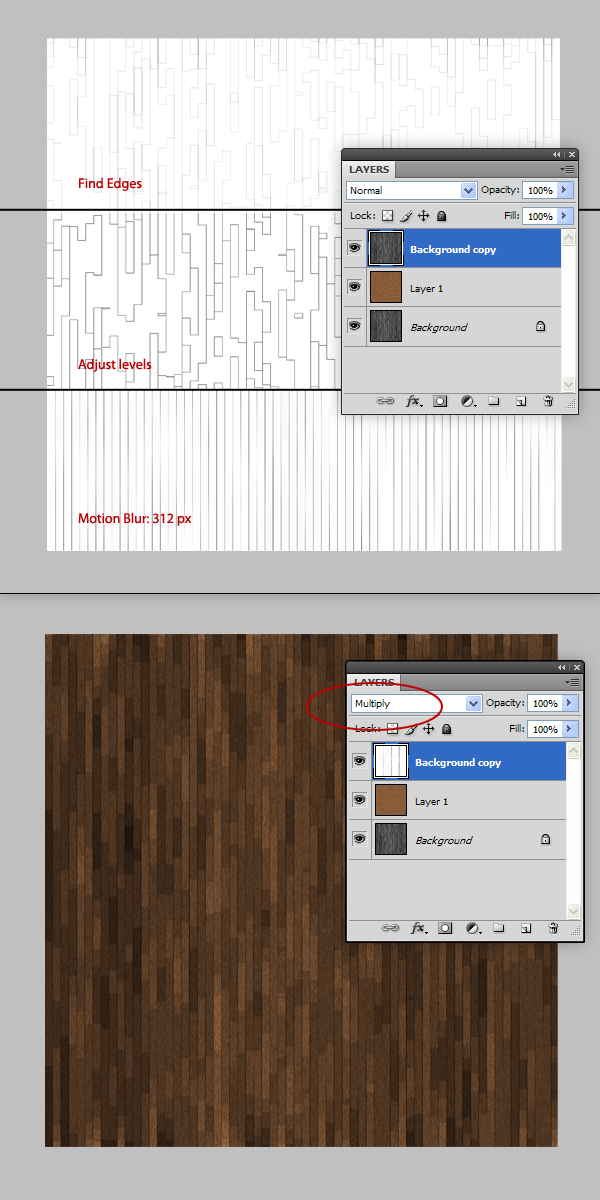Image resolution: width=600 pixels, height=1200 pixels.
Task: Click lock image pixels brush icon in the upper panel
Action: coord(406,216)
